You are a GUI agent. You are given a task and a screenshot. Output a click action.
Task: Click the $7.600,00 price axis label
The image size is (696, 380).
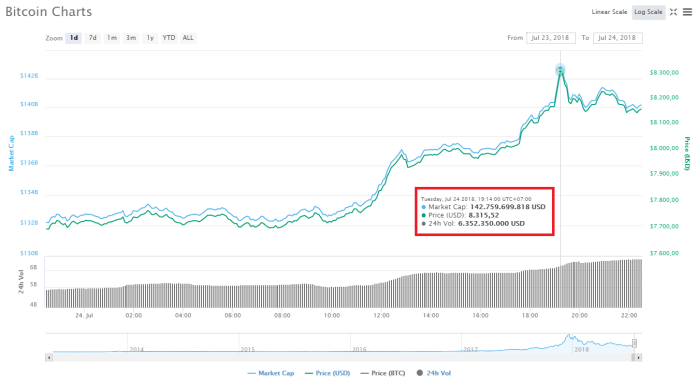pyautogui.click(x=664, y=253)
